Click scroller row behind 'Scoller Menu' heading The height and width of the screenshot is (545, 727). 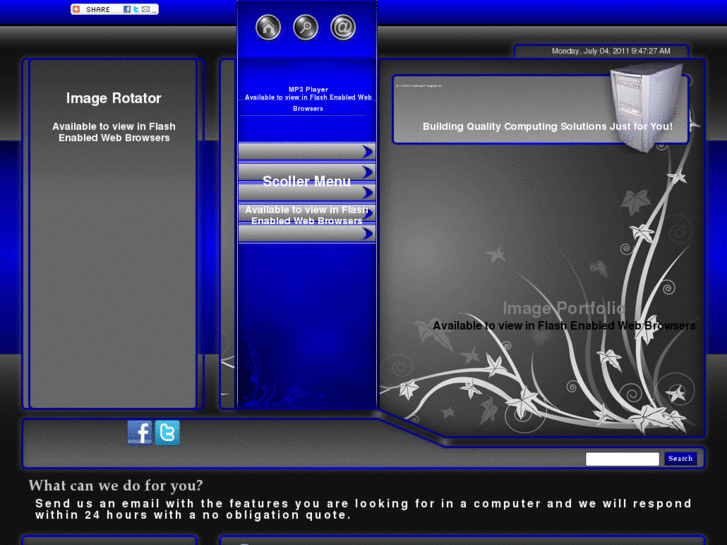[x=306, y=172]
